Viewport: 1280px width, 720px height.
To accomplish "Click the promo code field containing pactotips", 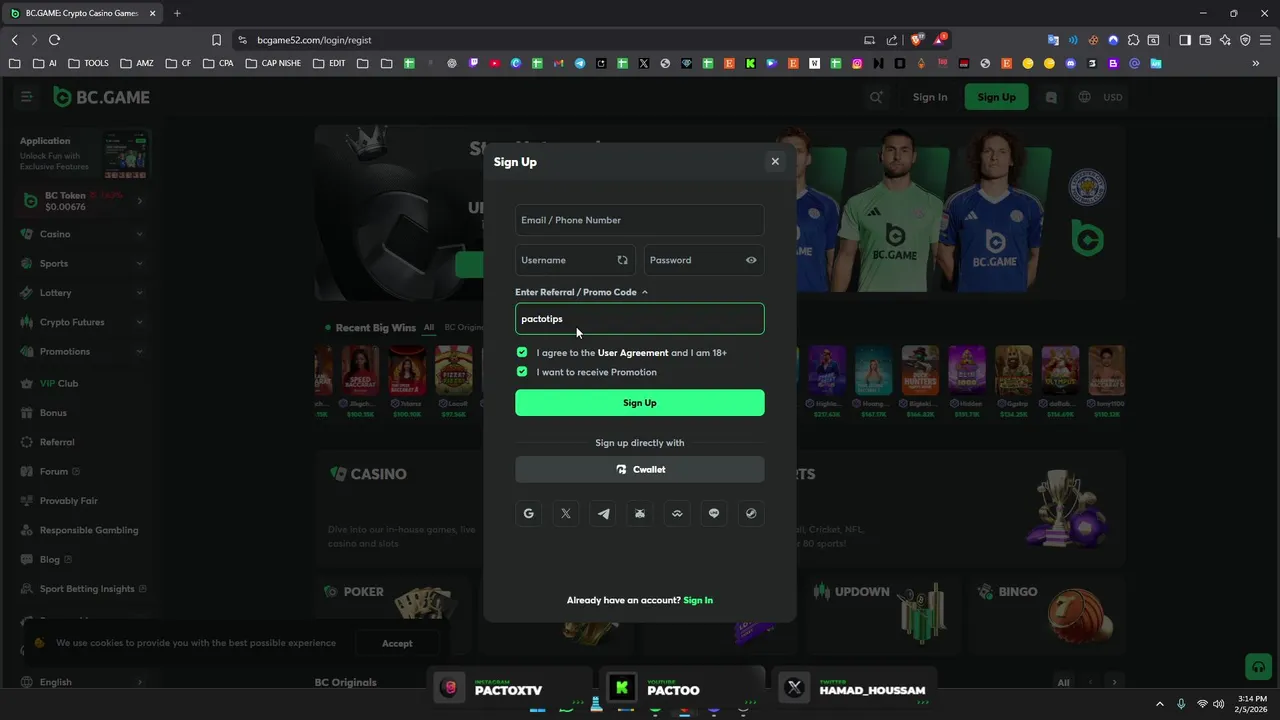I will [x=640, y=319].
